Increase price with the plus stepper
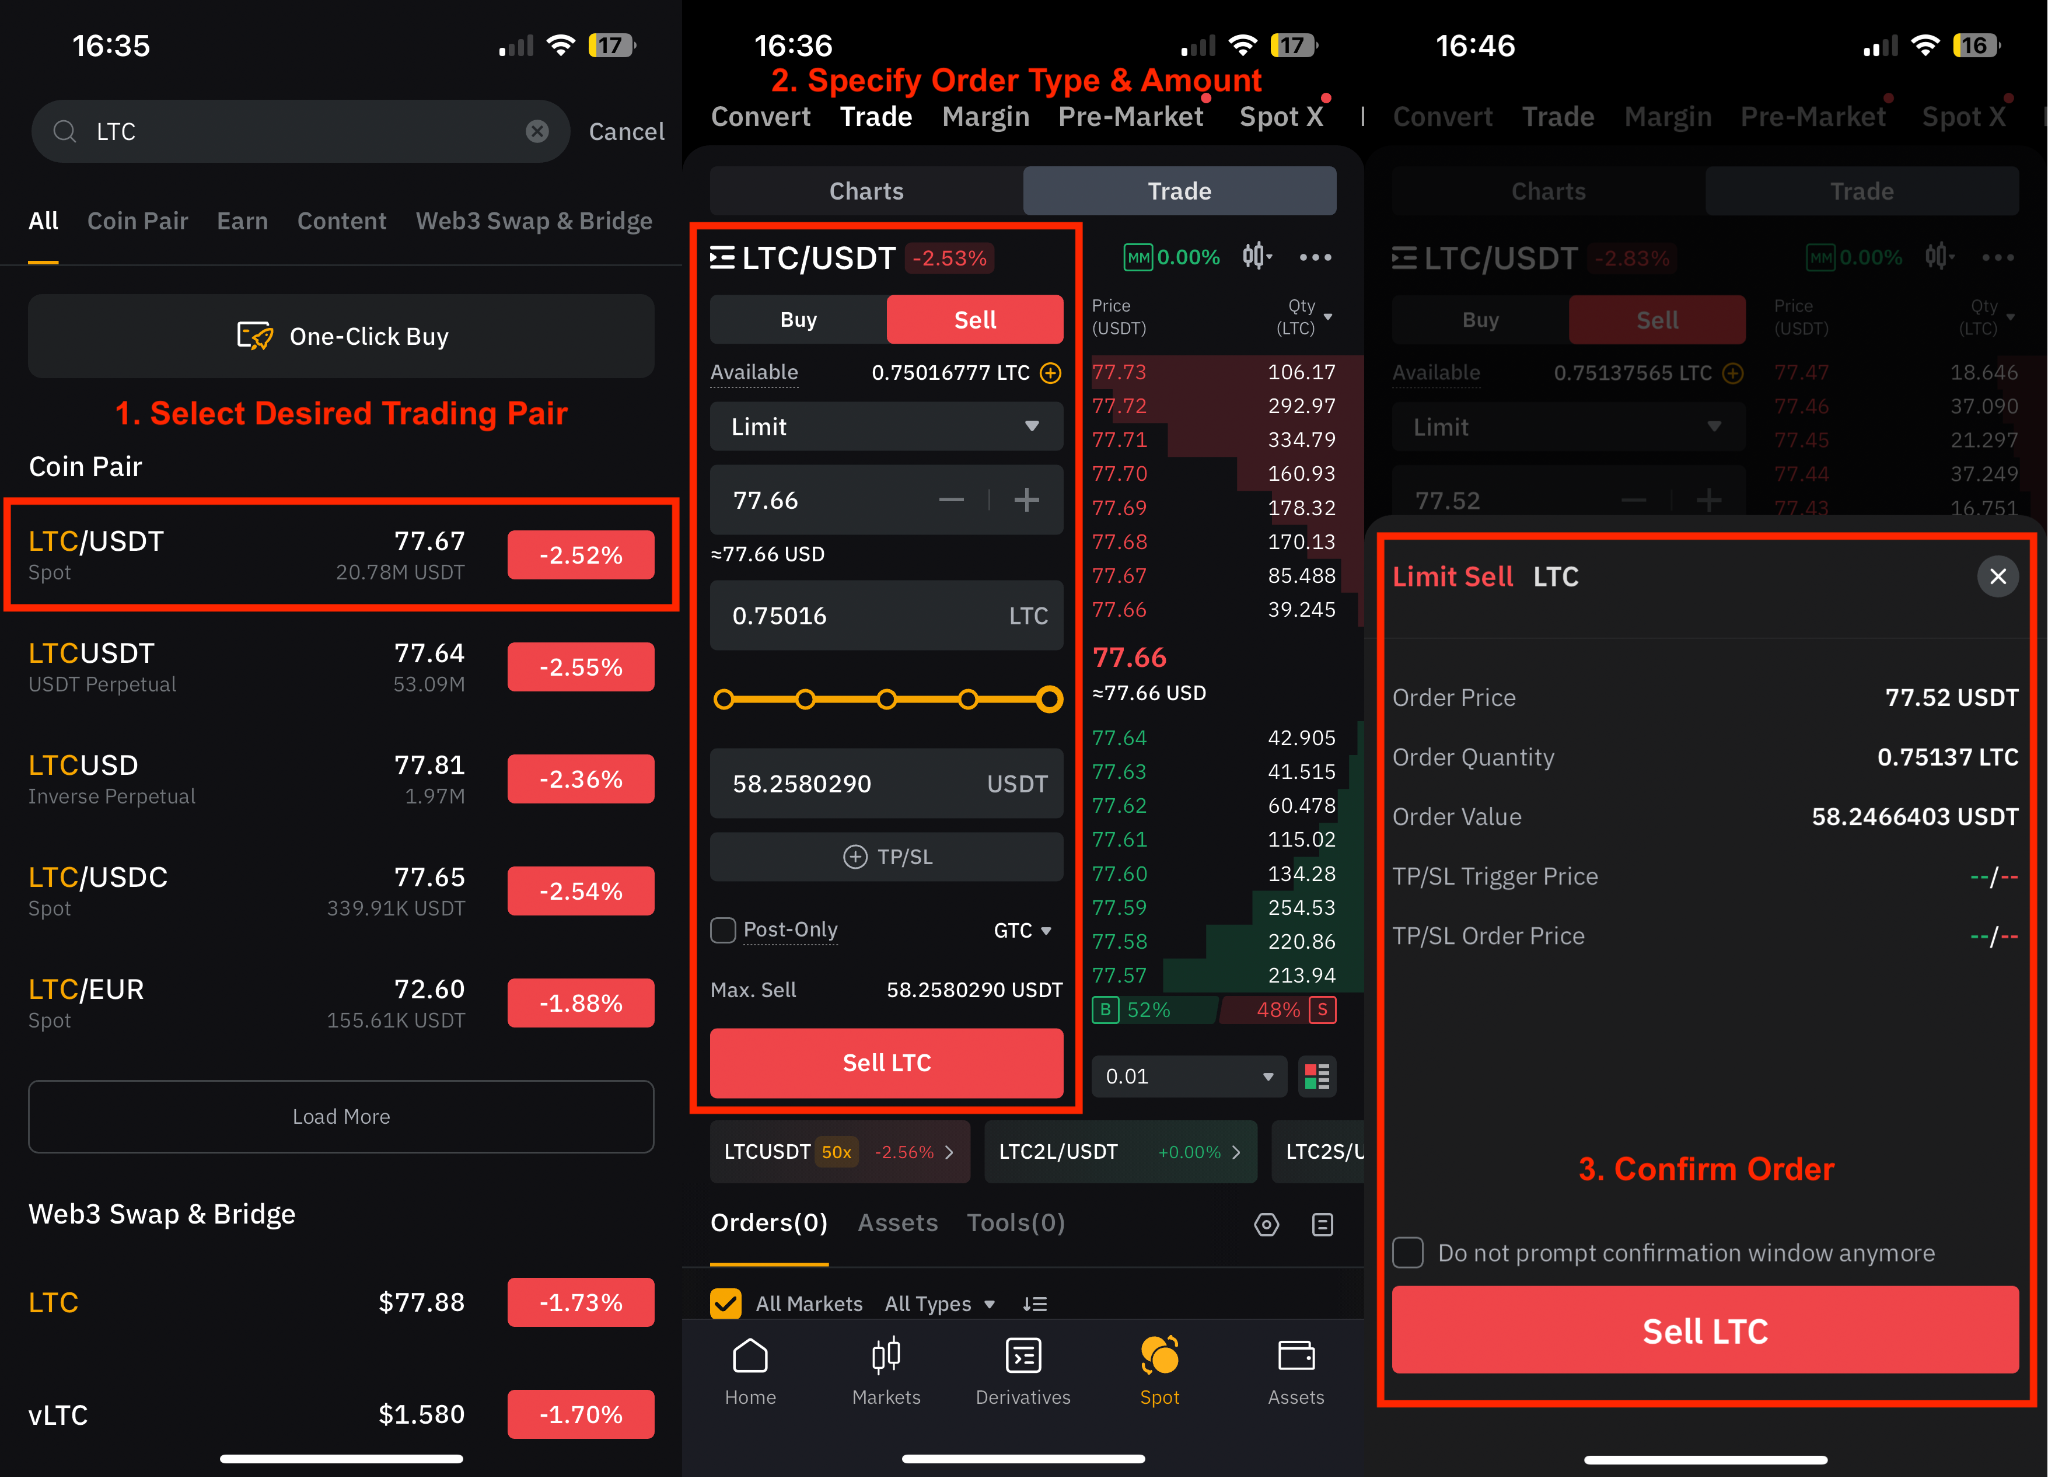Viewport: 2048px width, 1477px height. point(1027,500)
